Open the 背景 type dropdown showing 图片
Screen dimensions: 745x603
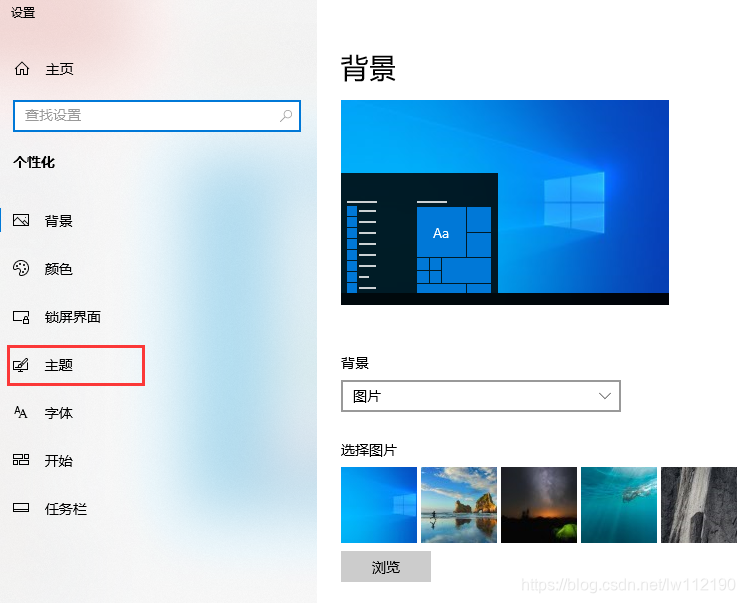(x=481, y=396)
